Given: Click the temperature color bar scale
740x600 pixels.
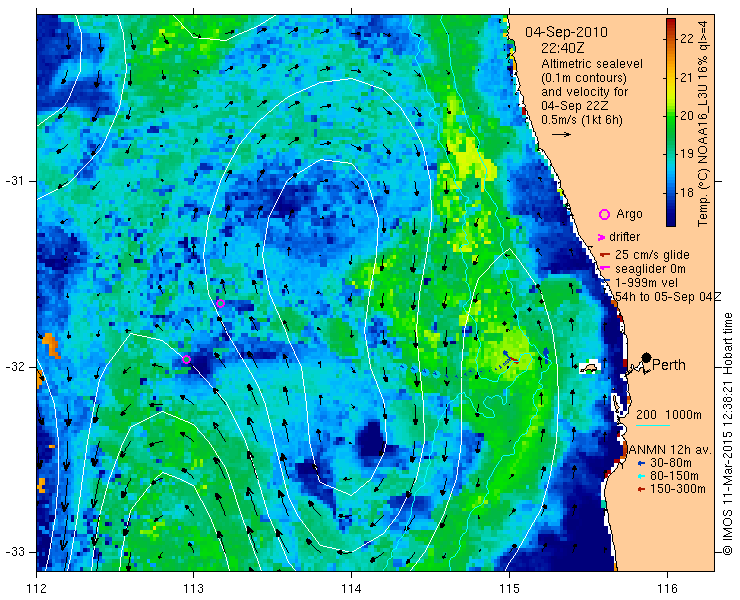Looking at the screenshot, I should click(x=671, y=122).
